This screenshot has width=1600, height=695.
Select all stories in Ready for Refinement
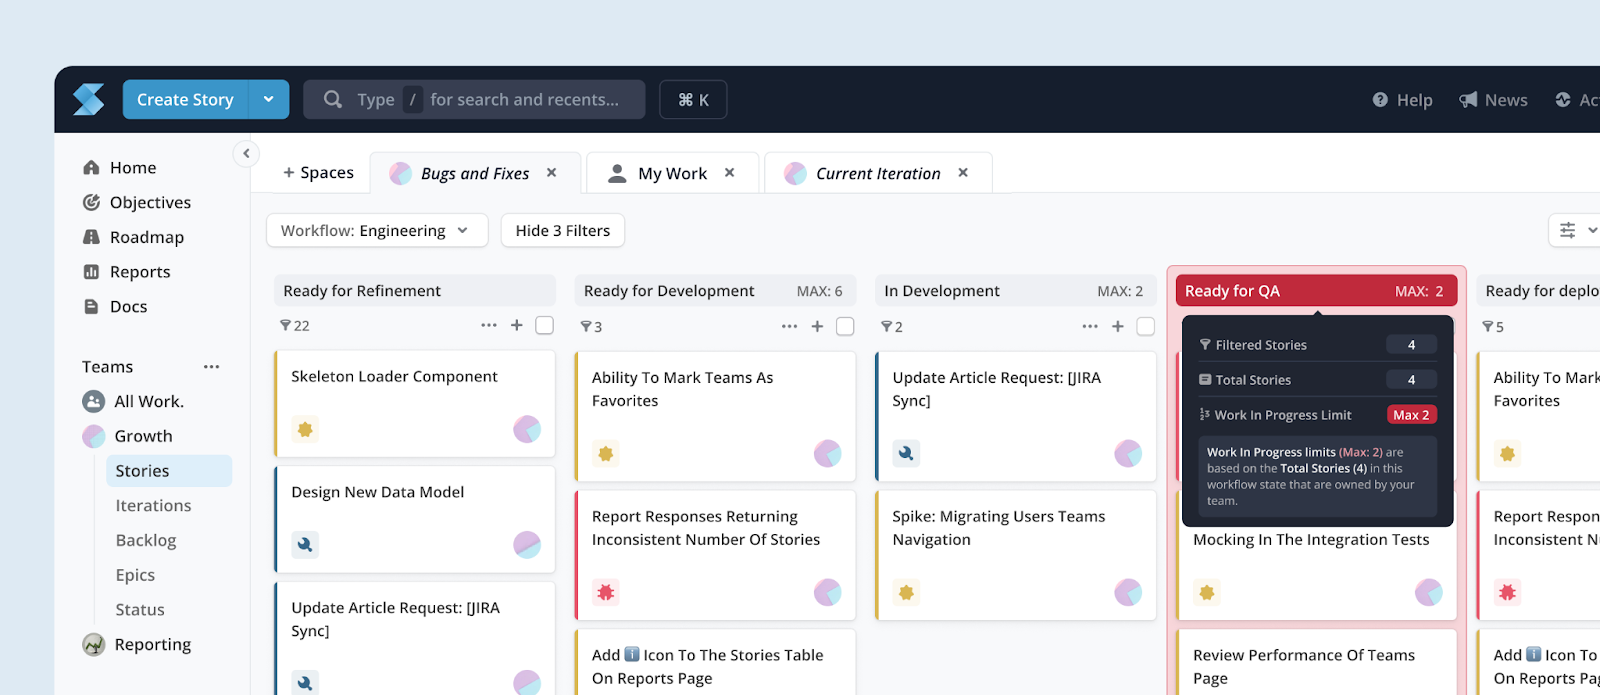coord(545,325)
